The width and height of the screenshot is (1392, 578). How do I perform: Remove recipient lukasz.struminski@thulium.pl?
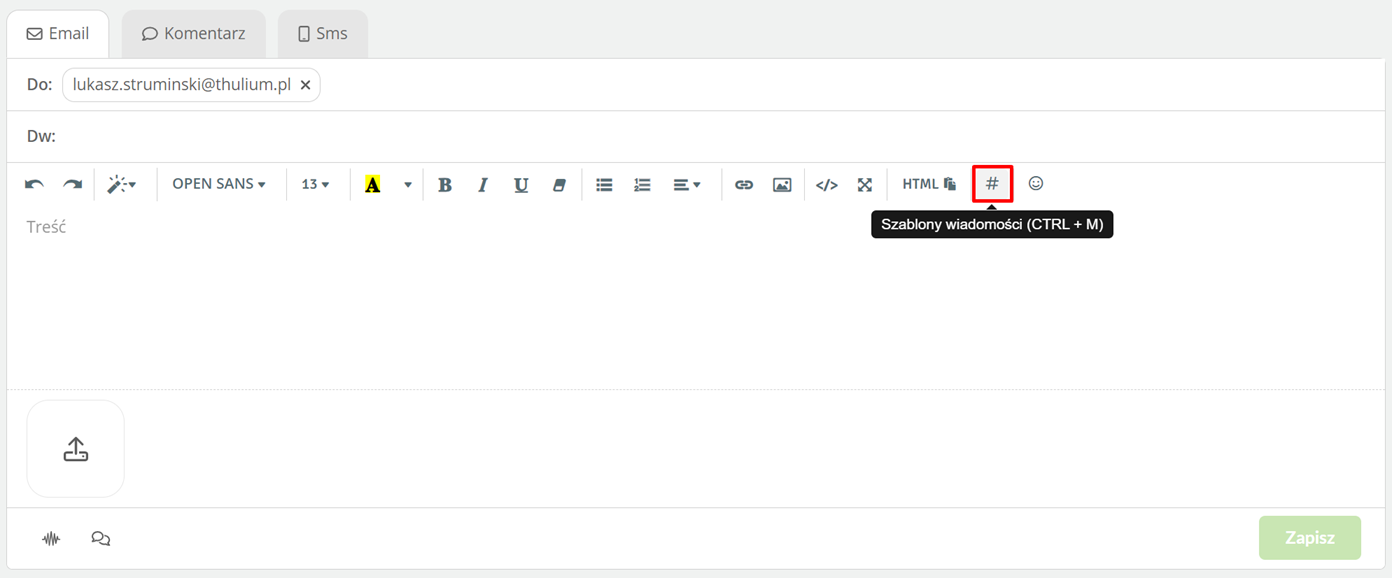(x=305, y=85)
